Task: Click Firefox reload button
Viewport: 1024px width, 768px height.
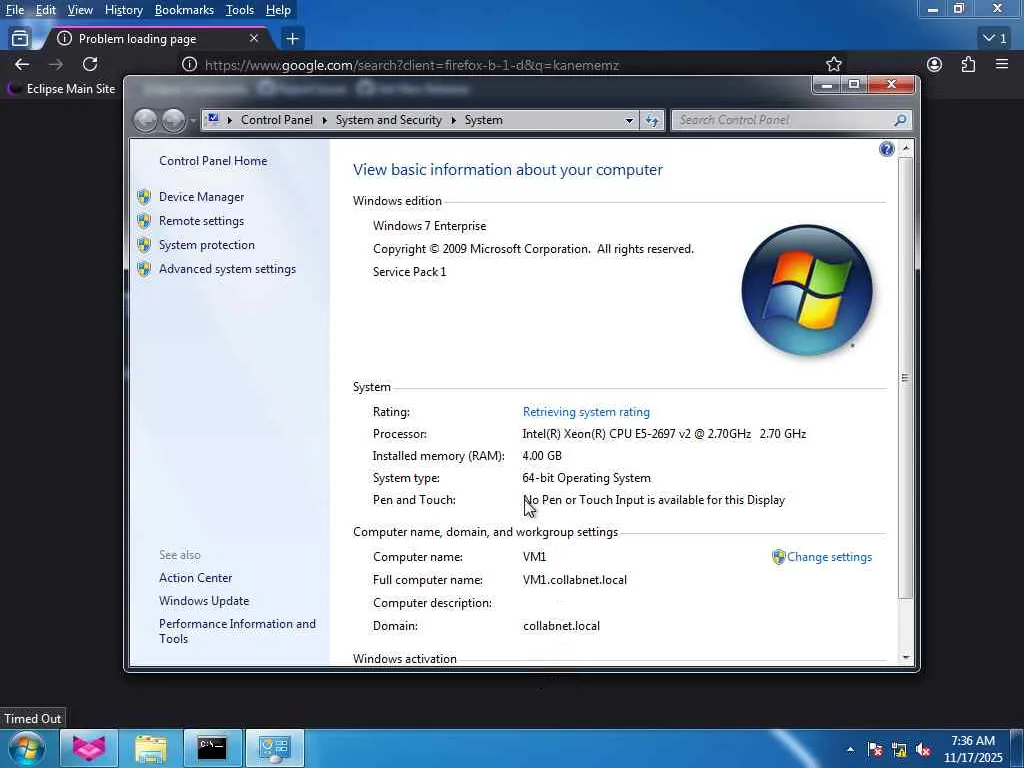Action: coord(90,64)
